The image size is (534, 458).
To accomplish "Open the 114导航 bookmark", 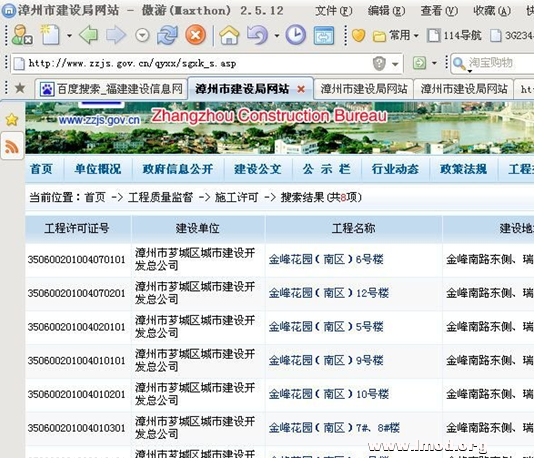I will point(454,35).
